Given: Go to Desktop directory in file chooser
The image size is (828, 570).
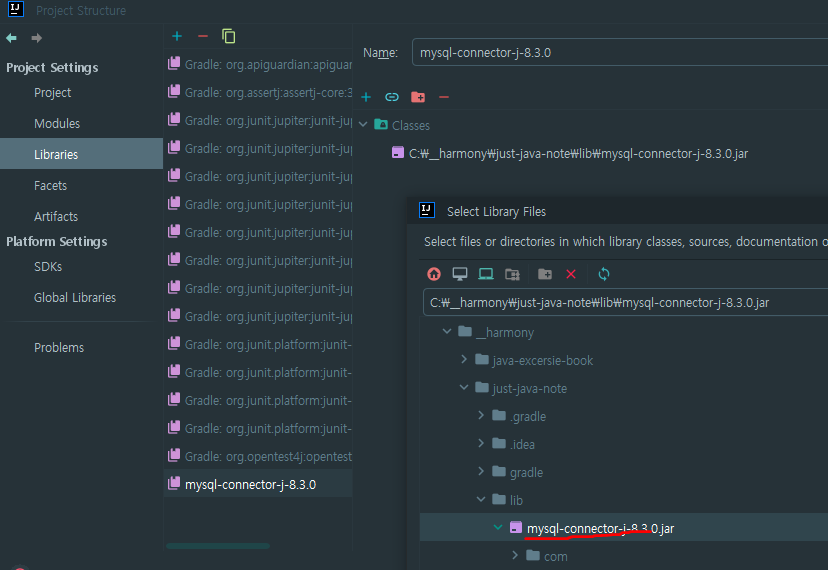Looking at the screenshot, I should coord(460,274).
